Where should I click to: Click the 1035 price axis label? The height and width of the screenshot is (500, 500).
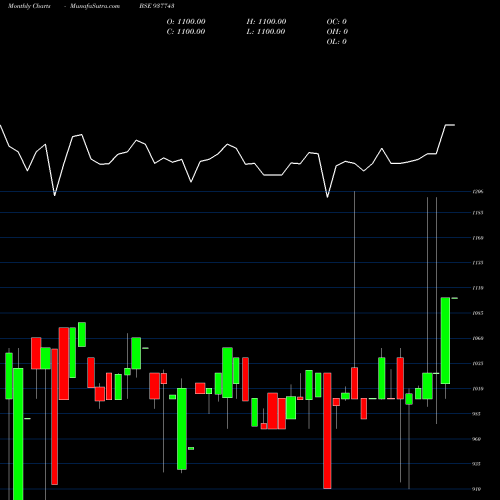tap(478, 364)
